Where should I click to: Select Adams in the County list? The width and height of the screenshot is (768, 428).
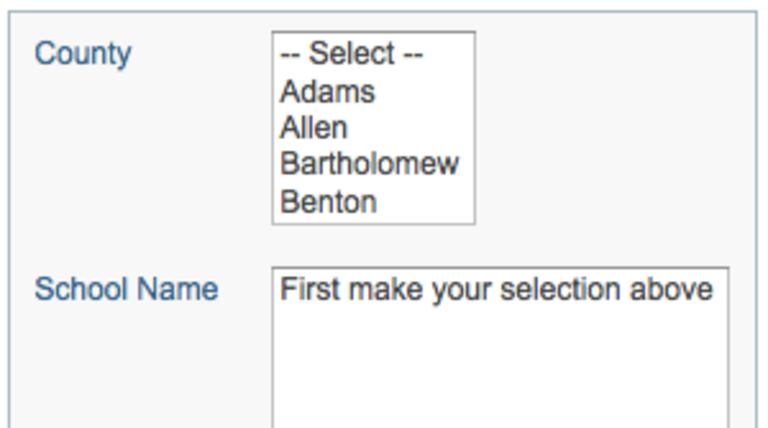(327, 92)
